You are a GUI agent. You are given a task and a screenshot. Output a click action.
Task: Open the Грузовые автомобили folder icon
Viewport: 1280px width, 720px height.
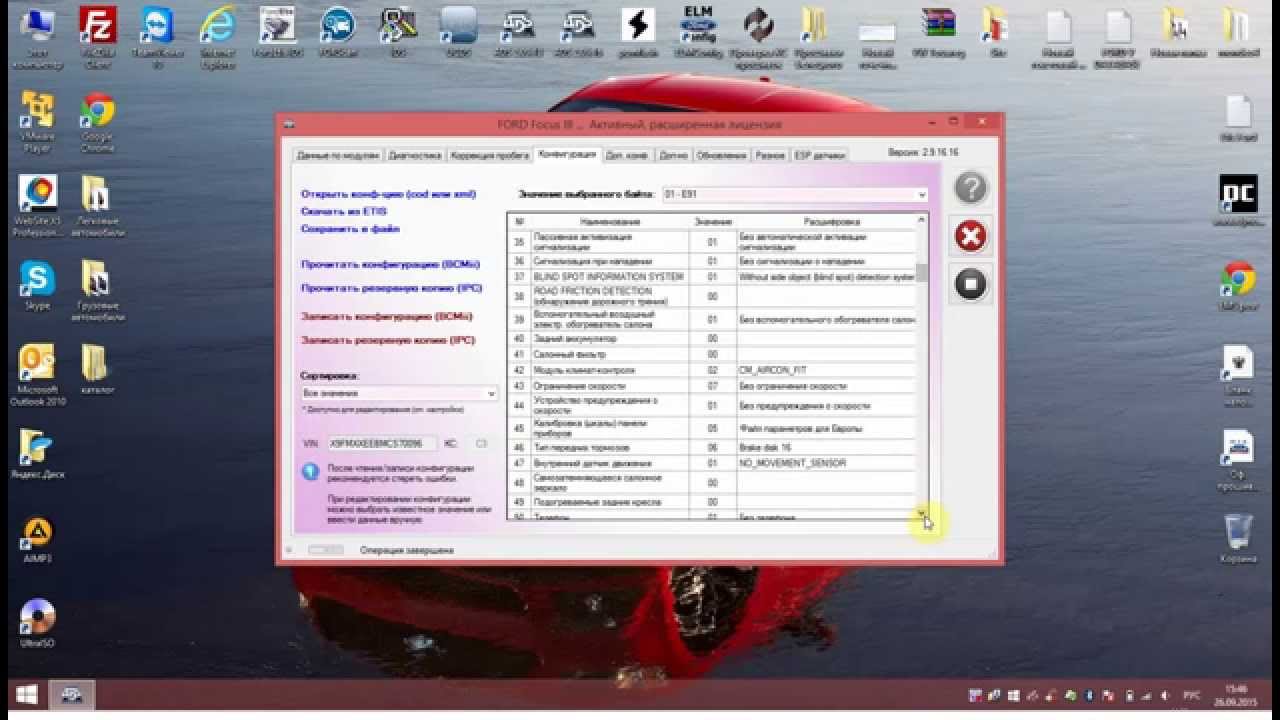pyautogui.click(x=98, y=292)
